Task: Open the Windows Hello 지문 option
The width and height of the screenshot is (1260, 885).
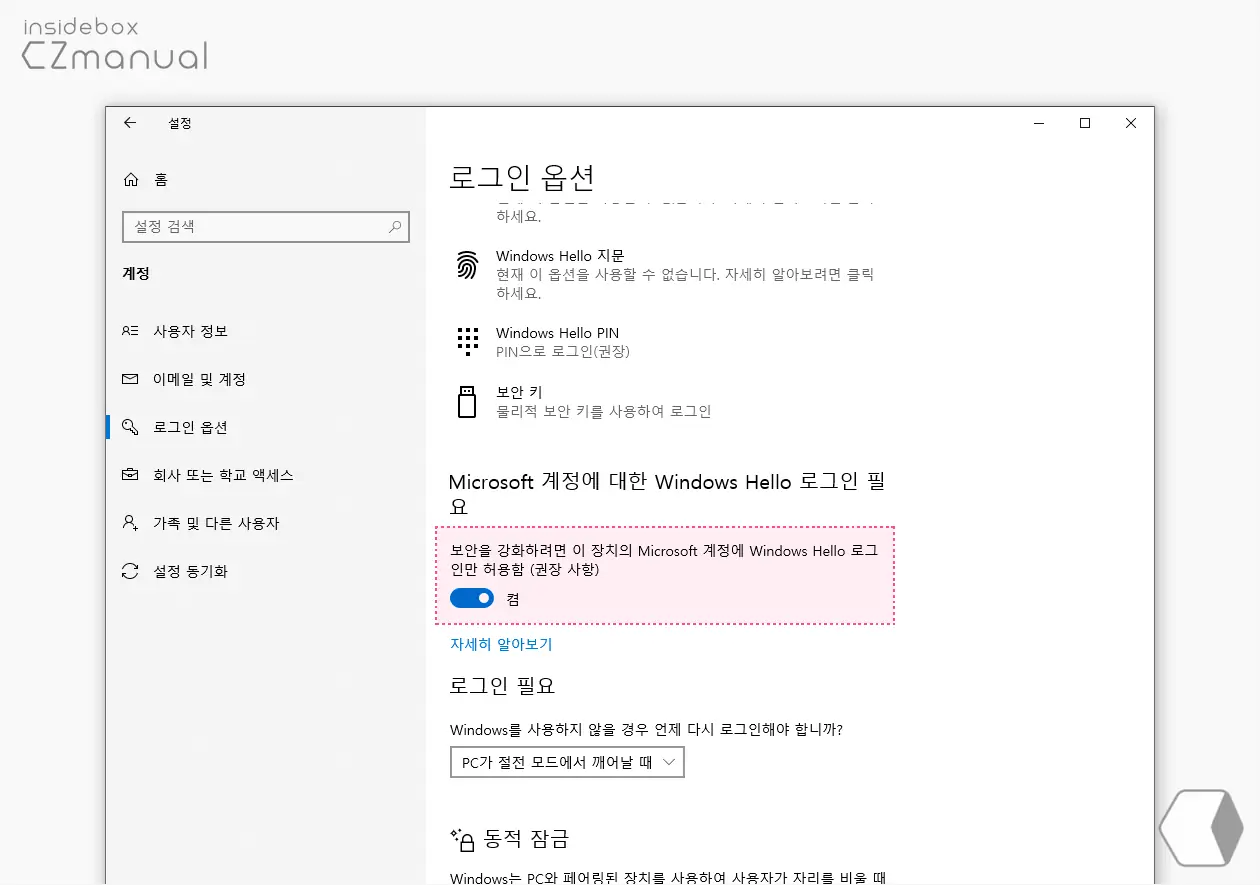Action: pyautogui.click(x=665, y=274)
